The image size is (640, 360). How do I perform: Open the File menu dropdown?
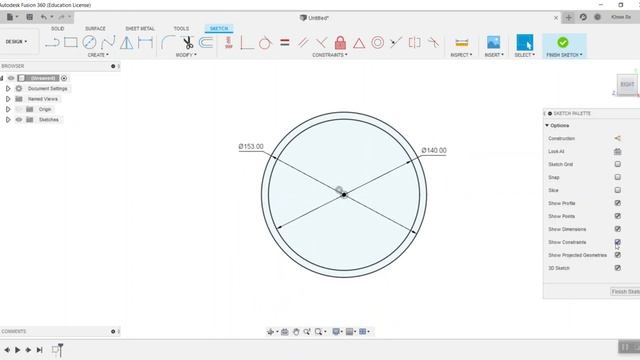[x=12, y=17]
